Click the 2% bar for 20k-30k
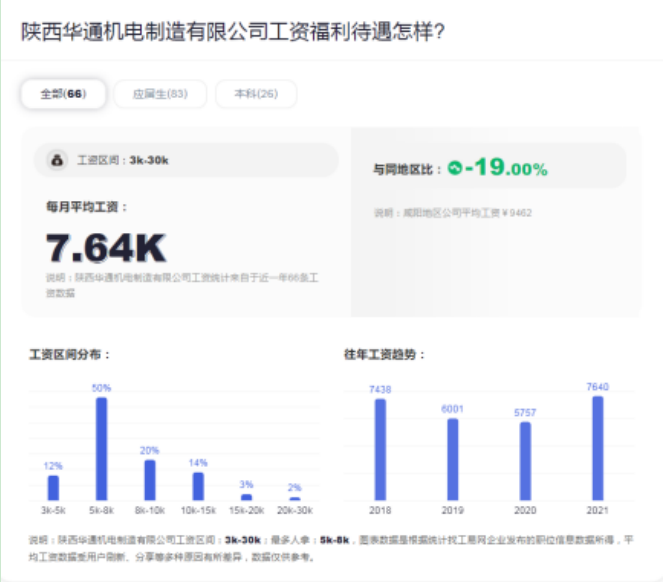Screen dimensions: 663x582 295,499
